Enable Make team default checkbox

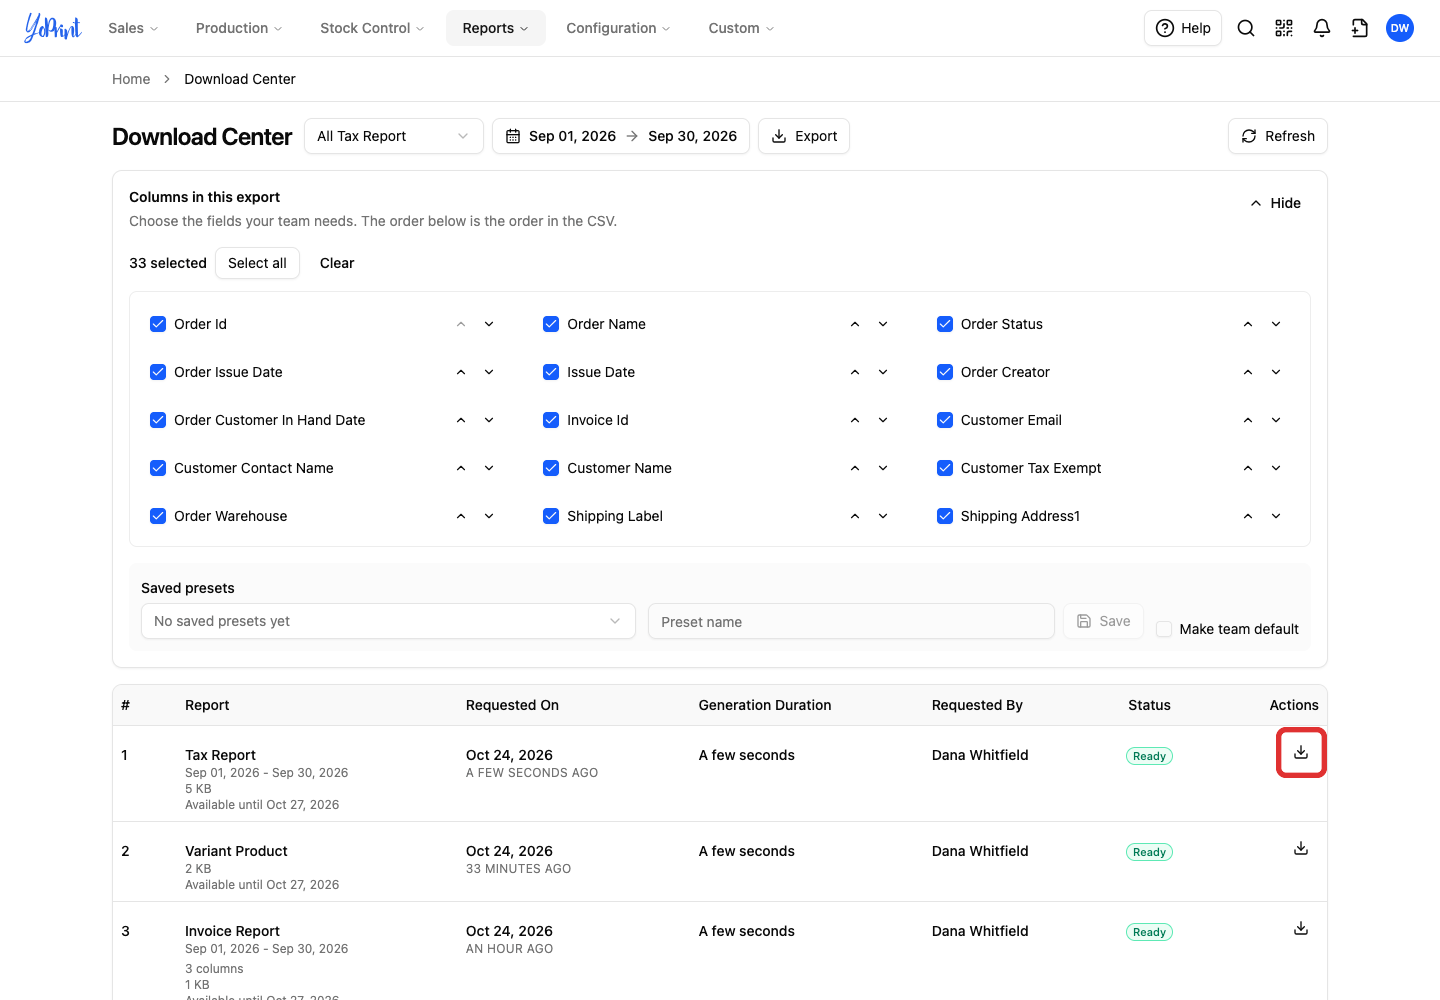point(1164,629)
